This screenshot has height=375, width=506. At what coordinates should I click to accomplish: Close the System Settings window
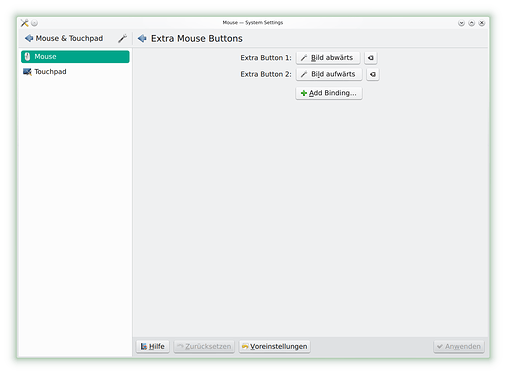482,23
